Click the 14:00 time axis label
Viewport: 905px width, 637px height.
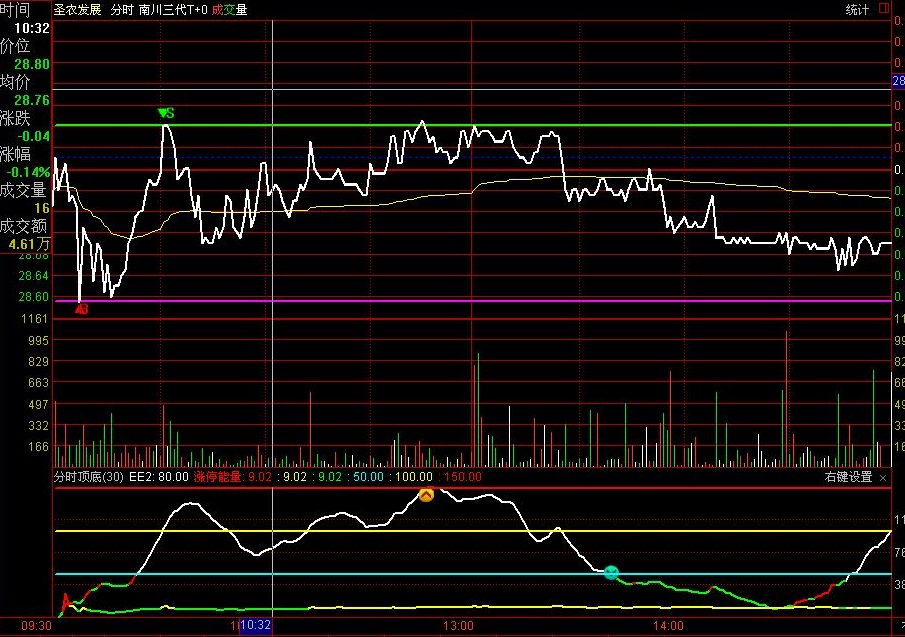668,626
